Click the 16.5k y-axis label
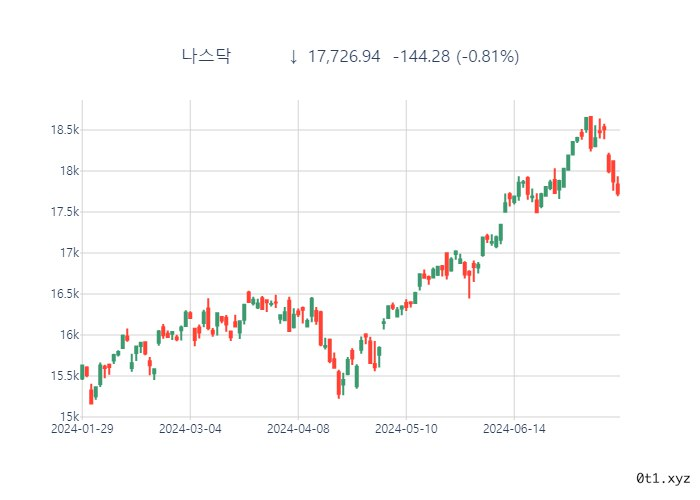The height and width of the screenshot is (500, 700). click(x=65, y=294)
